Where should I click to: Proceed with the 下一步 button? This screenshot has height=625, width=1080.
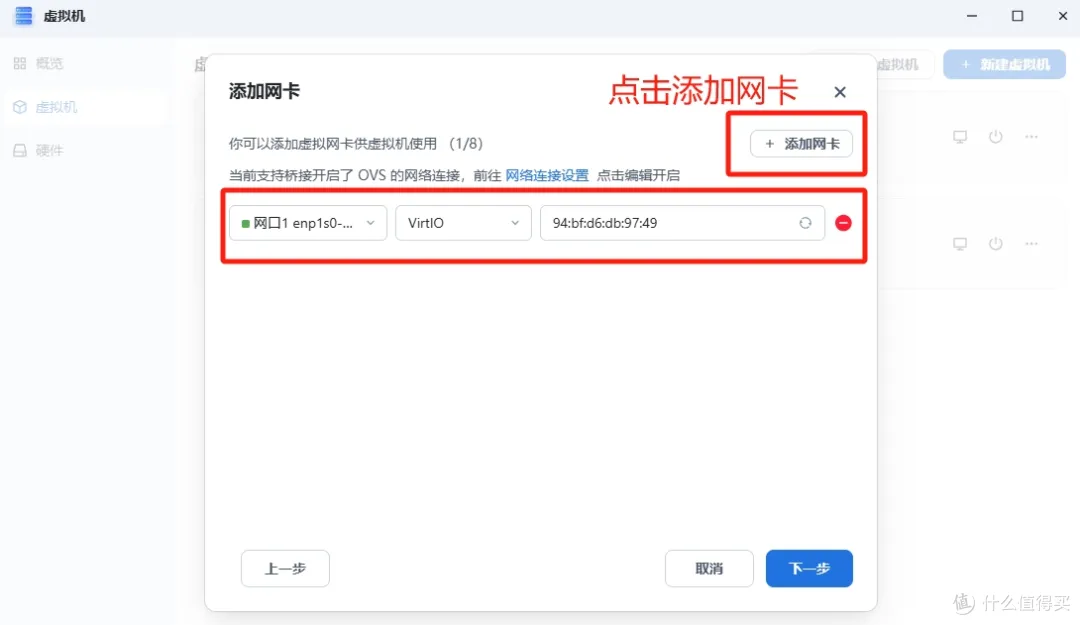(x=809, y=568)
